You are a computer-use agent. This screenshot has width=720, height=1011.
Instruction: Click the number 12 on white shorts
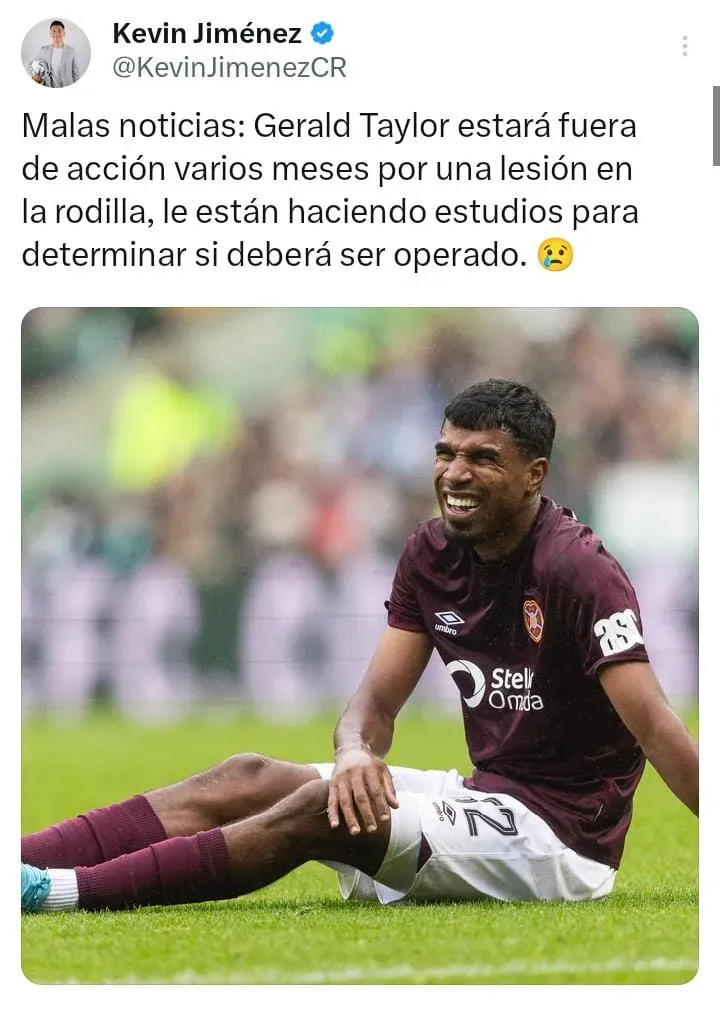coord(488,816)
